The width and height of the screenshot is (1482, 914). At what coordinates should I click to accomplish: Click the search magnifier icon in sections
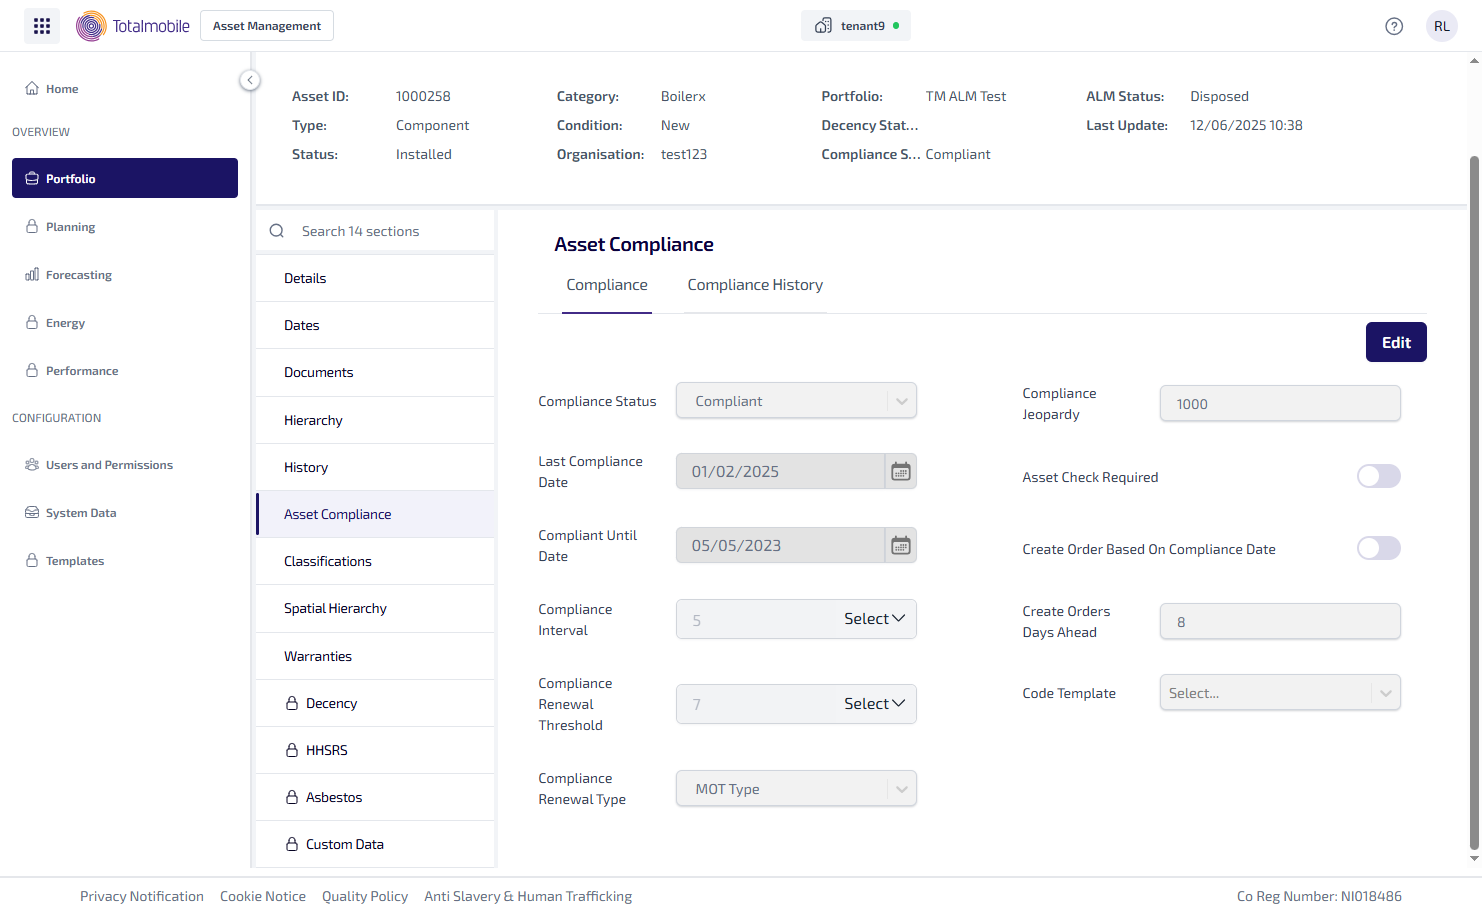pos(277,231)
